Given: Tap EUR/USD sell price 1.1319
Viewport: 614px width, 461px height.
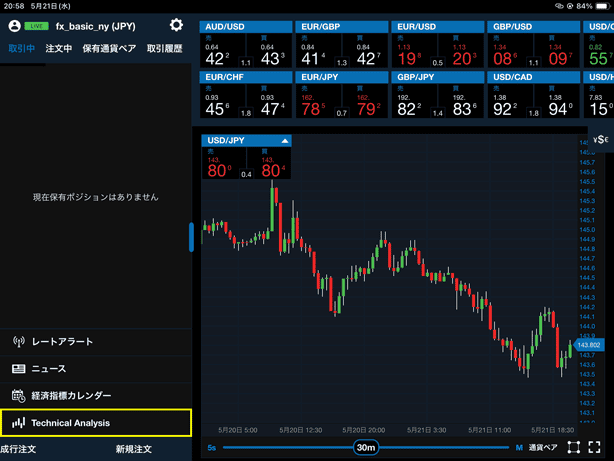Looking at the screenshot, I should (x=415, y=51).
